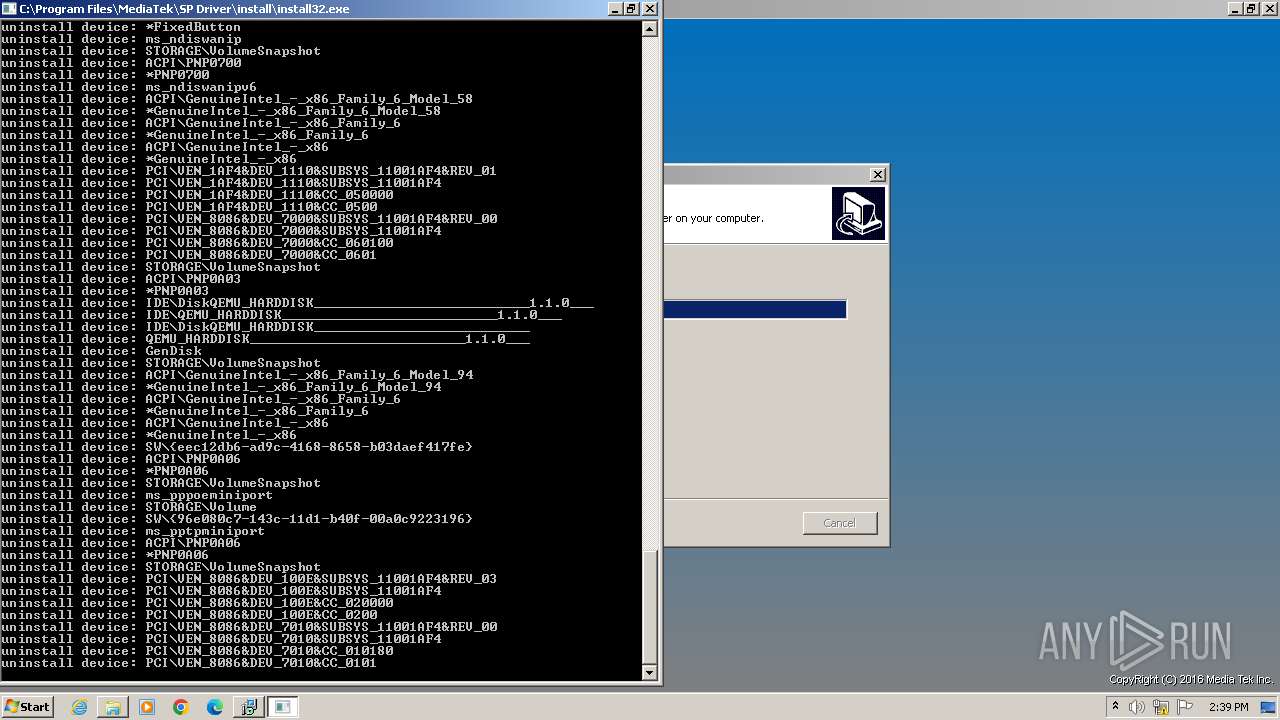The height and width of the screenshot is (720, 1280).
Task: Open Windows Explorer folder icon in taskbar
Action: coord(113,707)
